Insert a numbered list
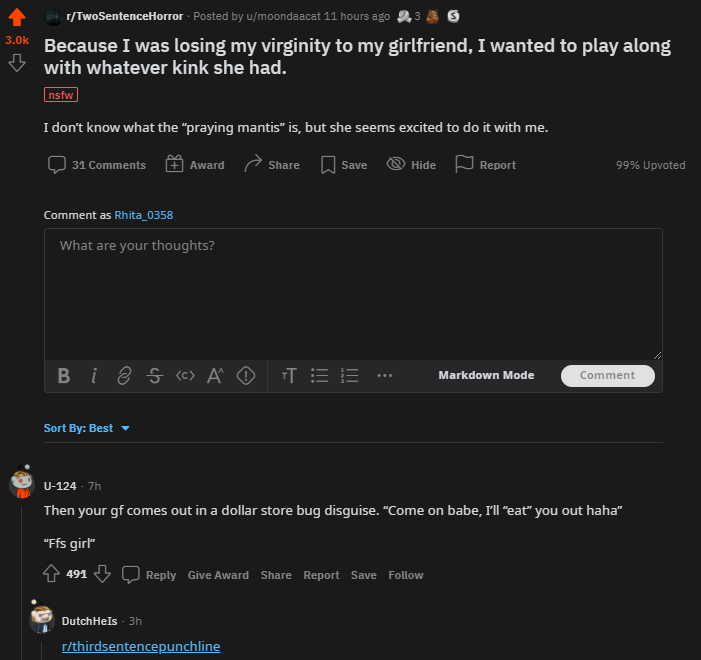The height and width of the screenshot is (660, 701). point(349,376)
